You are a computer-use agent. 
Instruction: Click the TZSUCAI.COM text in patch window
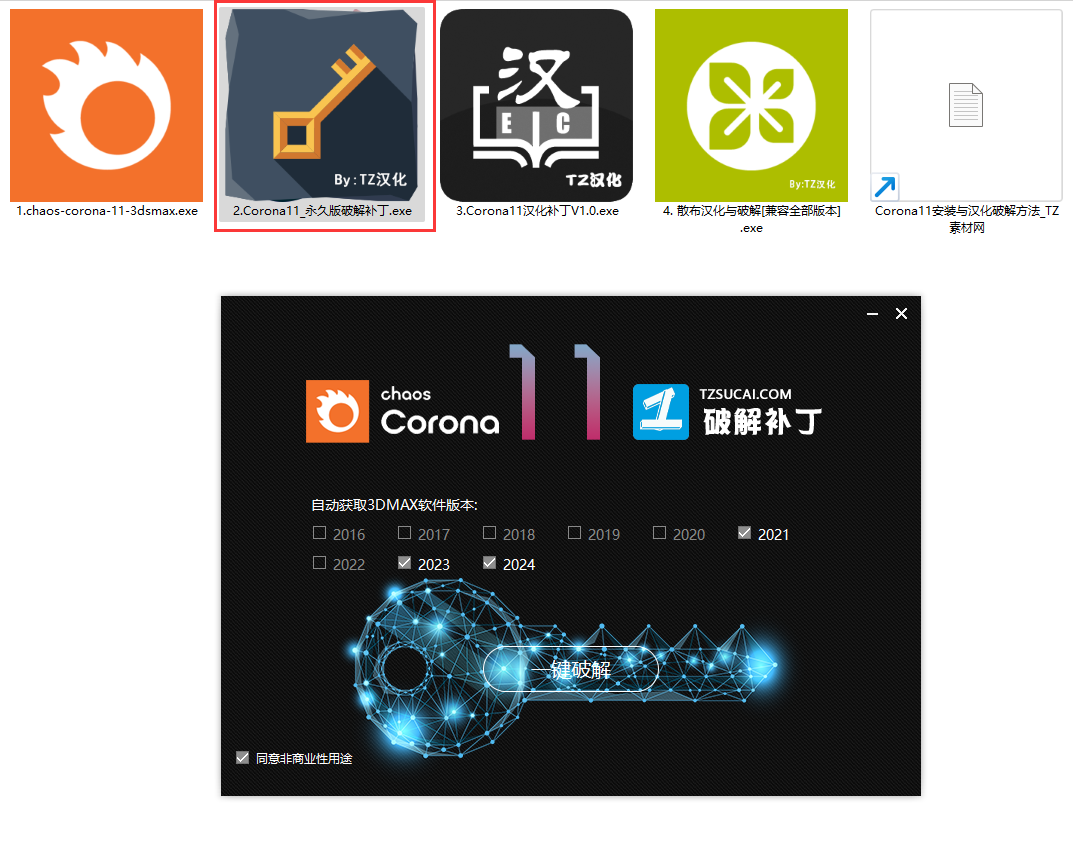(x=745, y=394)
